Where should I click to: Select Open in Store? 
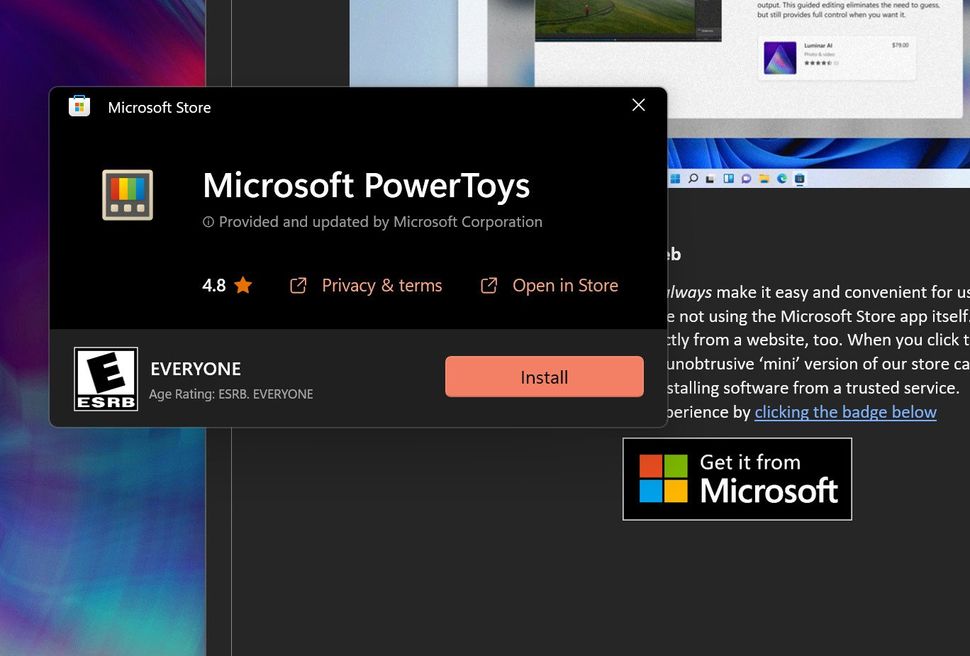pos(565,284)
